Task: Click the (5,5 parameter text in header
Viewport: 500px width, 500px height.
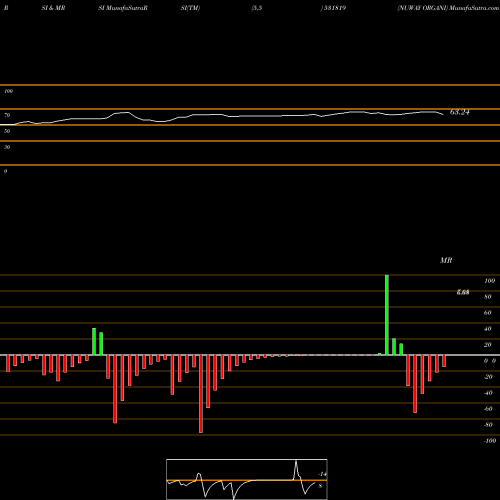Action: coord(257,8)
